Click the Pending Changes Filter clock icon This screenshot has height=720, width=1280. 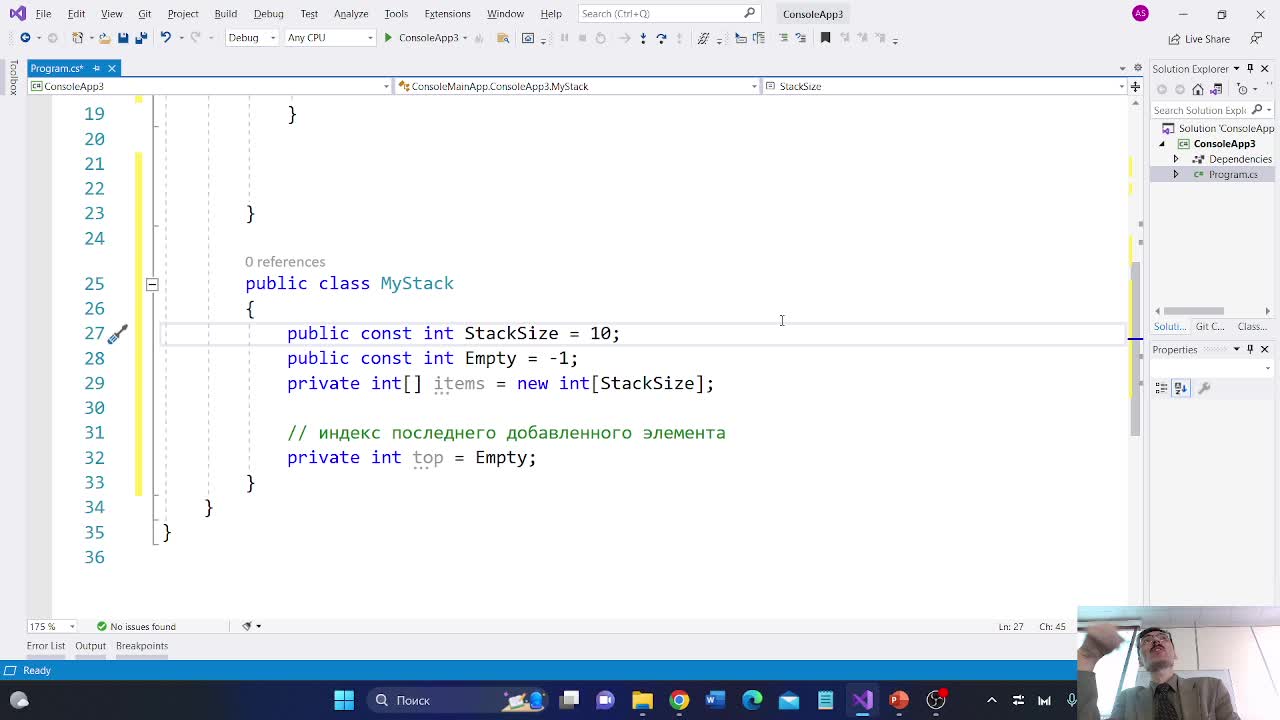[1242, 89]
